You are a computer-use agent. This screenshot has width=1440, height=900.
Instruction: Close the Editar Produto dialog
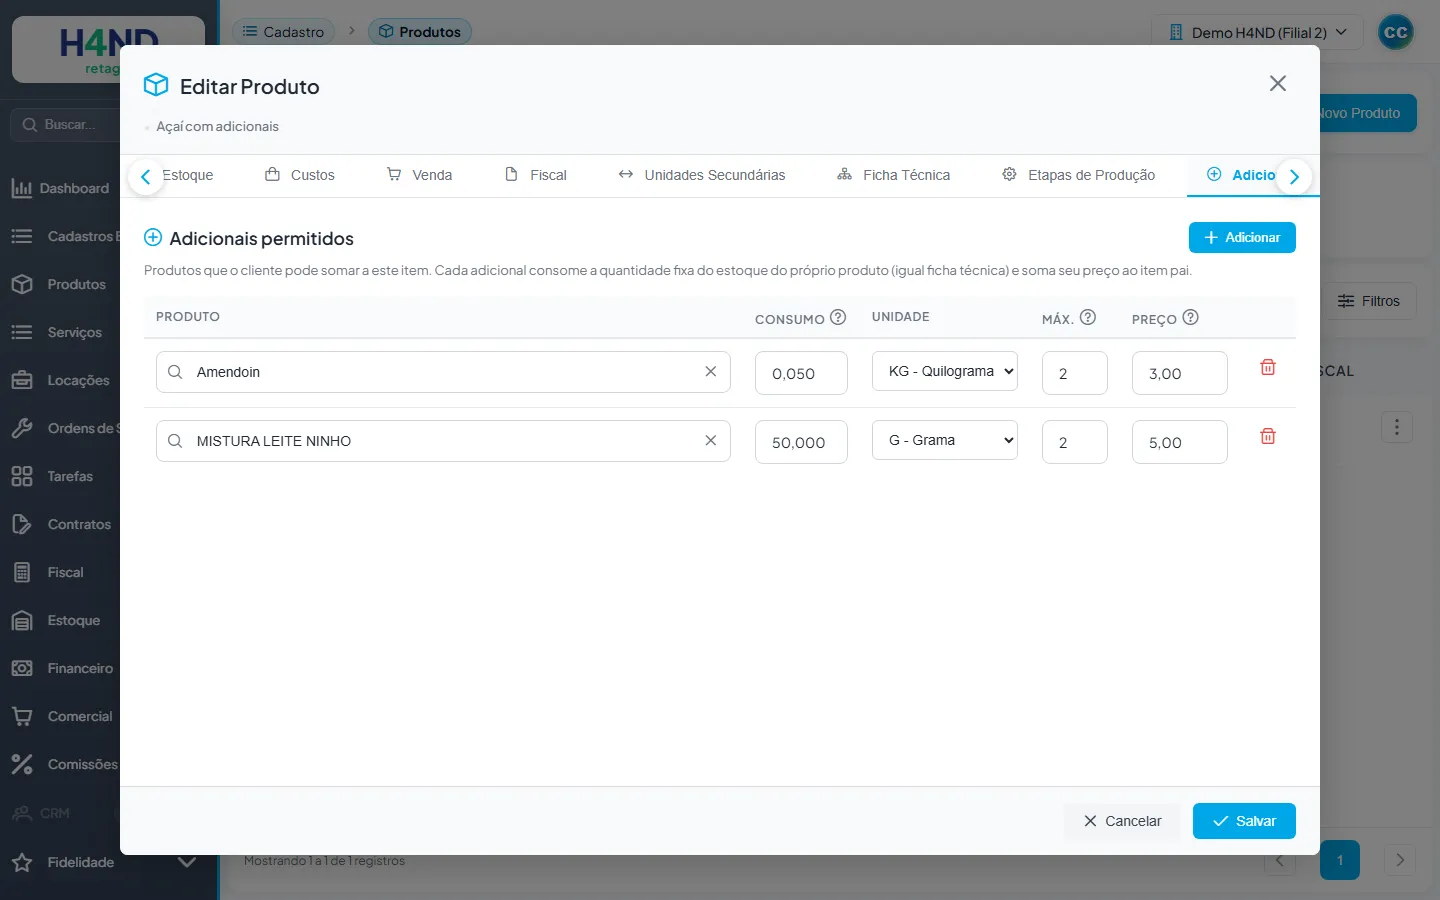tap(1278, 83)
